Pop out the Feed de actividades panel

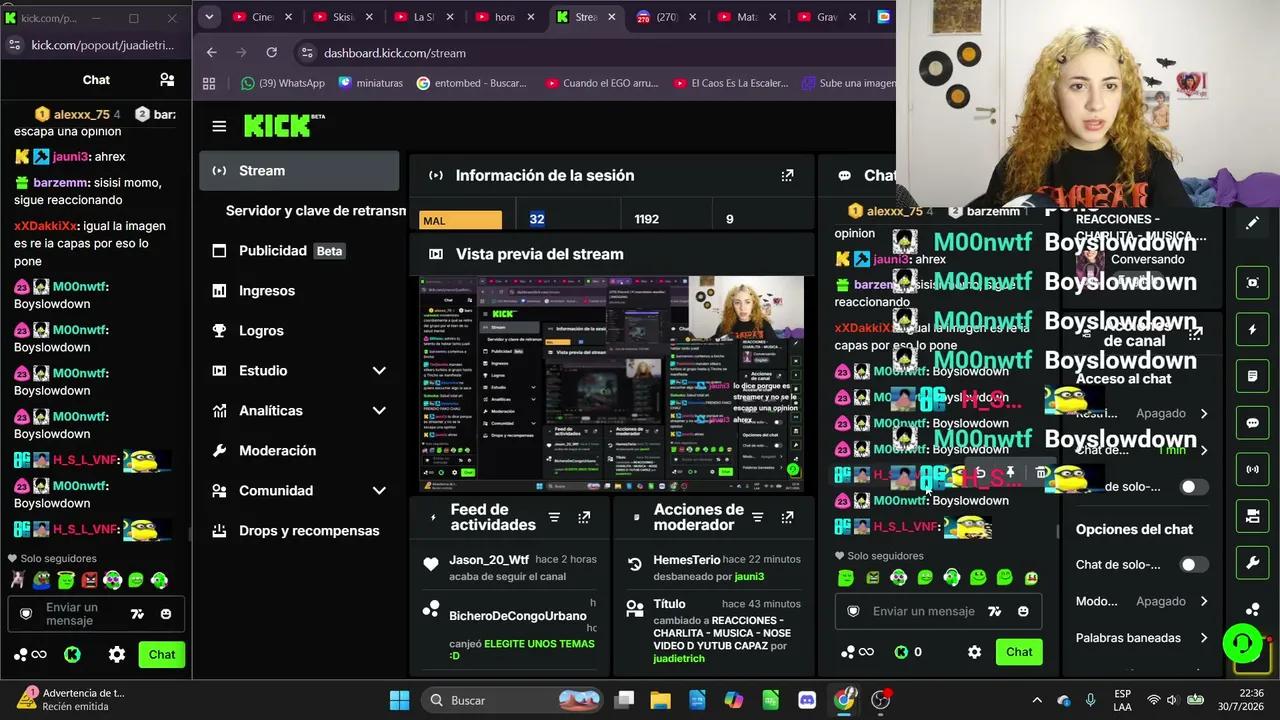584,517
